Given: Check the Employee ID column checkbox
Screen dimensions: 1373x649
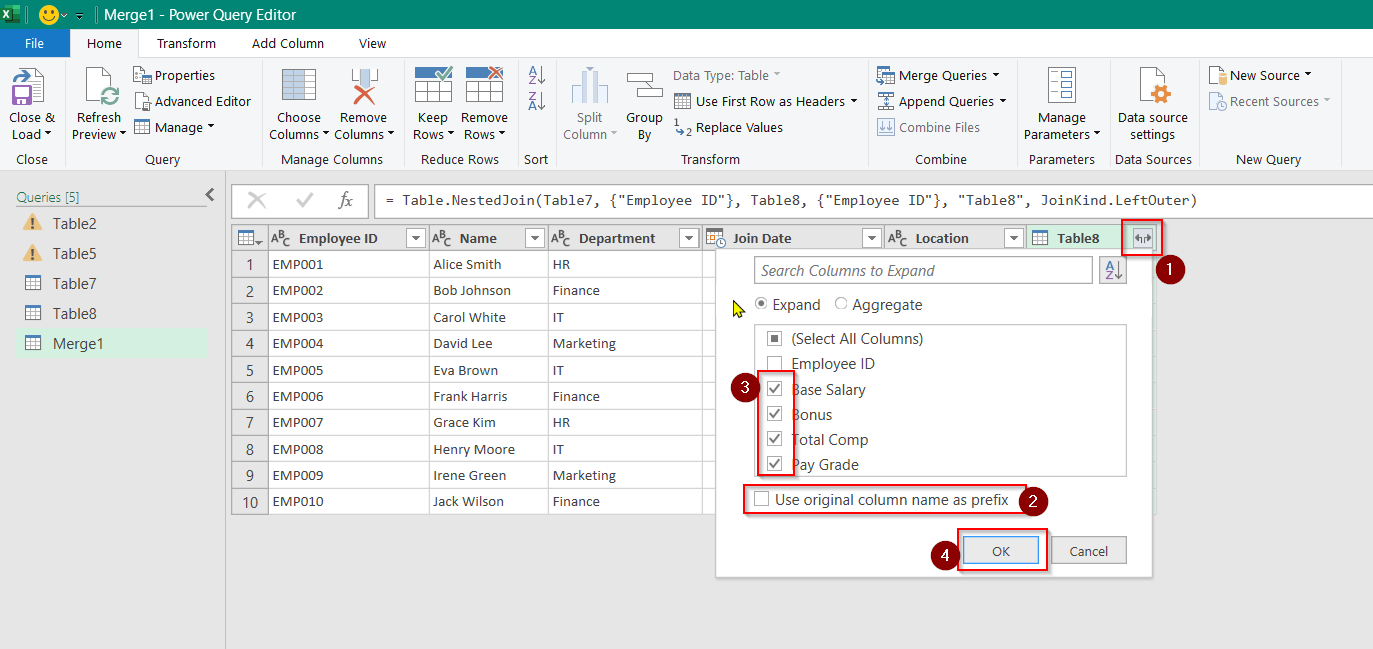Looking at the screenshot, I should tap(774, 364).
